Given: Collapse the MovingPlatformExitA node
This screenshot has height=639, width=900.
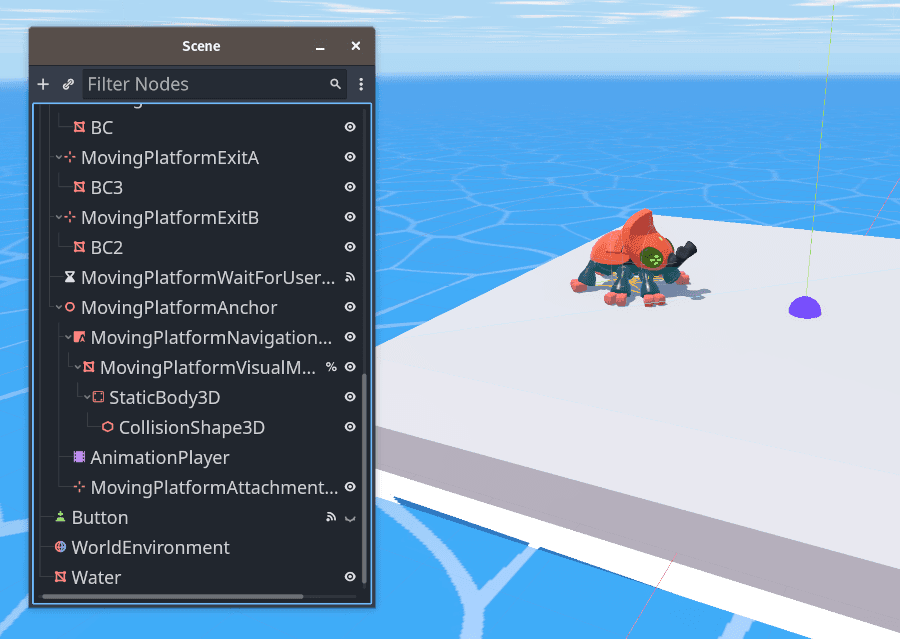Looking at the screenshot, I should (x=59, y=157).
